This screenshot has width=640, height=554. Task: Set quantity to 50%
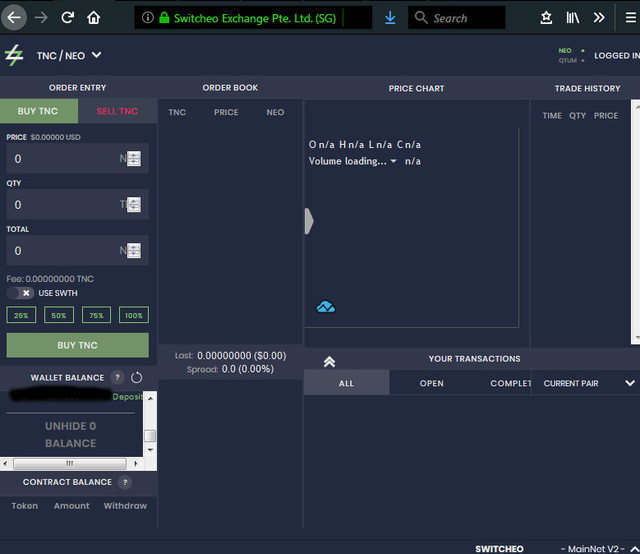point(59,315)
